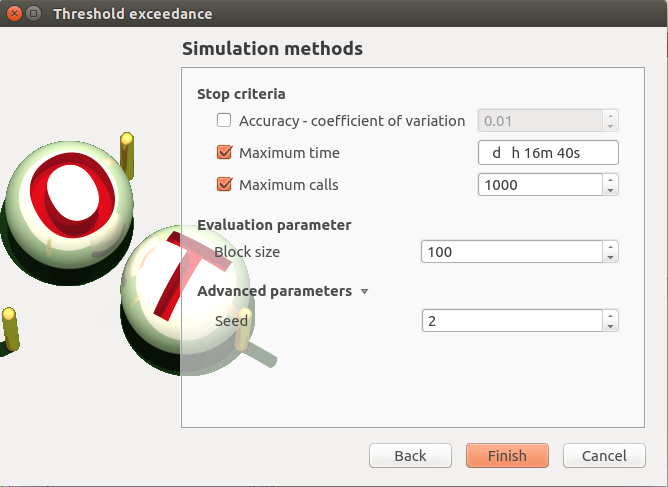Increase Maximum calls with up arrow
668x487 pixels.
(610, 179)
